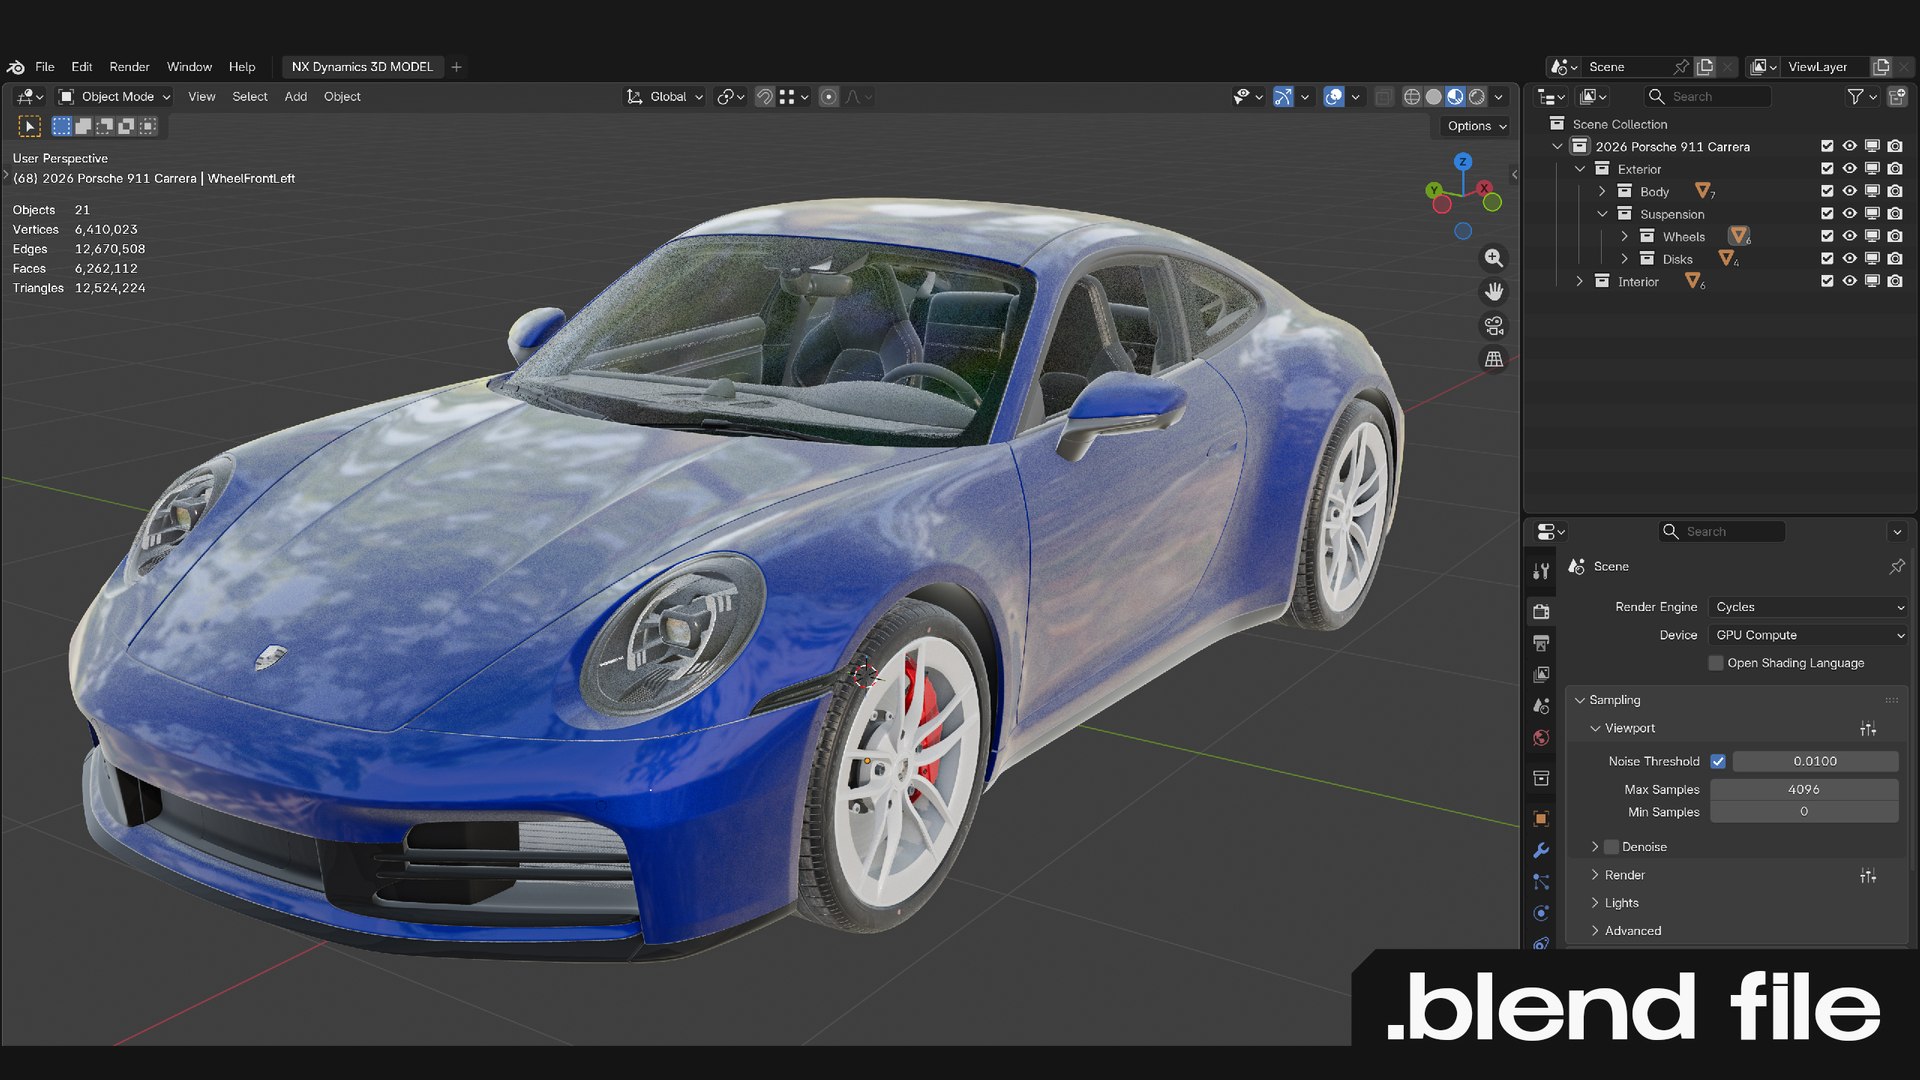Switch to wireframe viewport shading
Viewport: 1920px width, 1080px height.
click(x=1412, y=97)
